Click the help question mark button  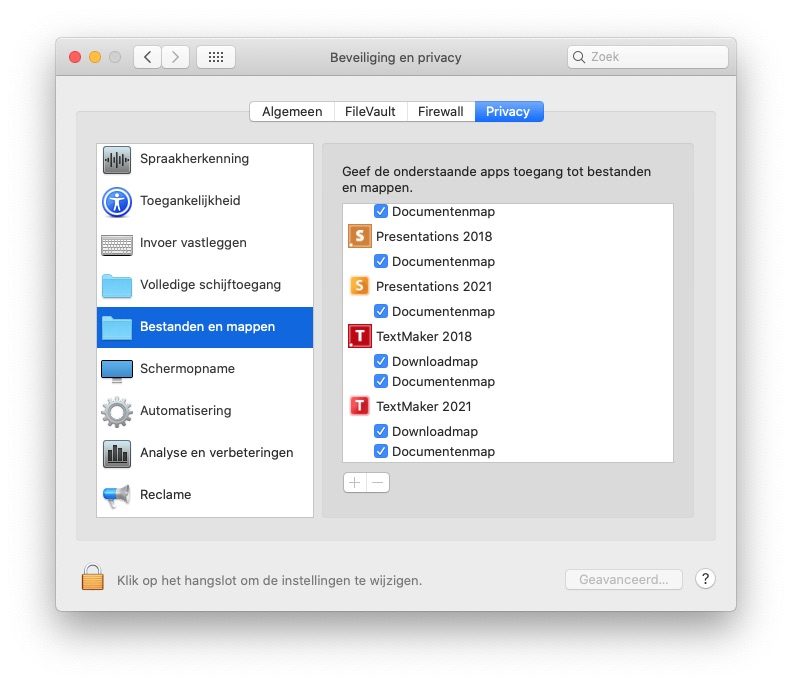tap(705, 579)
